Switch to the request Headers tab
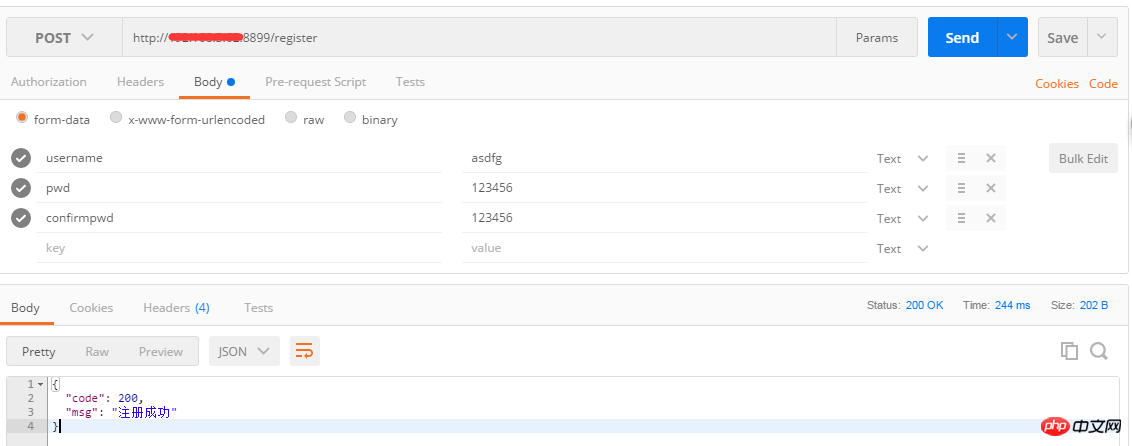 (x=140, y=82)
